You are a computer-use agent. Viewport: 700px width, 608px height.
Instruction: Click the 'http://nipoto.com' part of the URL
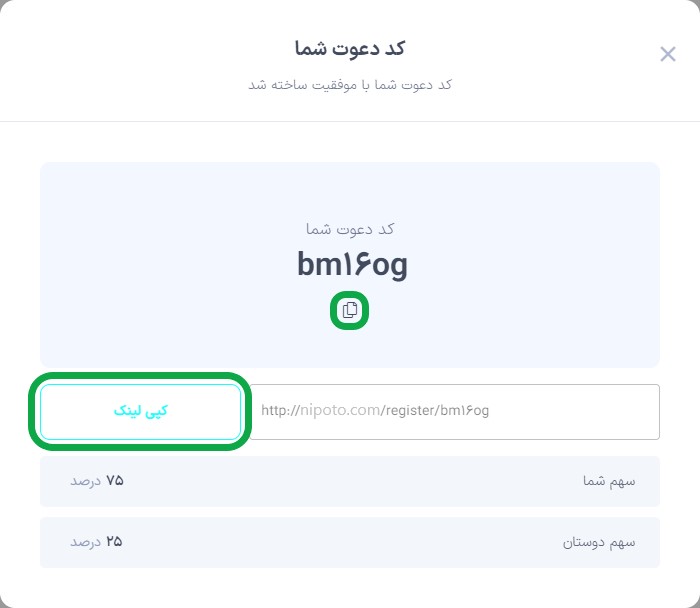click(x=321, y=410)
